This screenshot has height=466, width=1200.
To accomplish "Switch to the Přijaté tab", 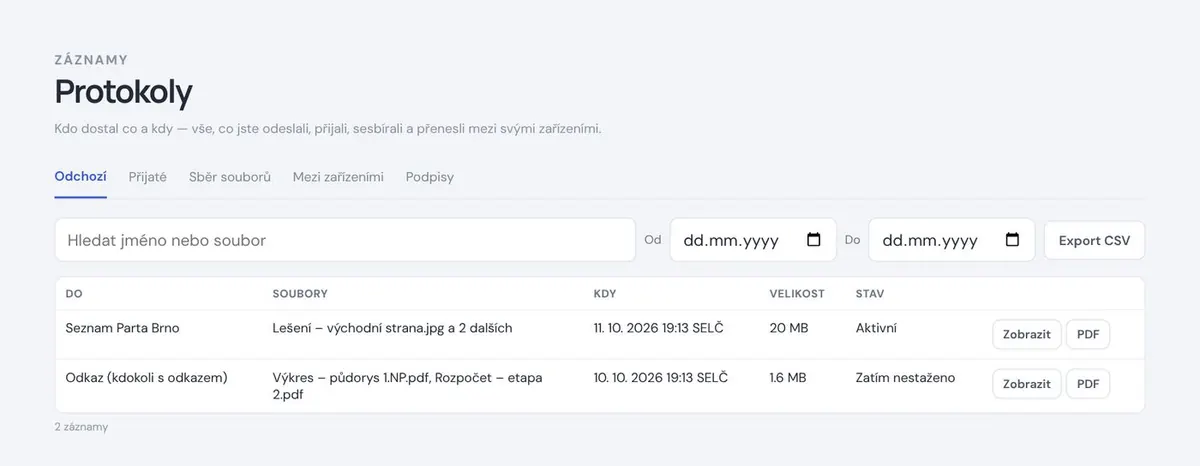I will [x=148, y=177].
